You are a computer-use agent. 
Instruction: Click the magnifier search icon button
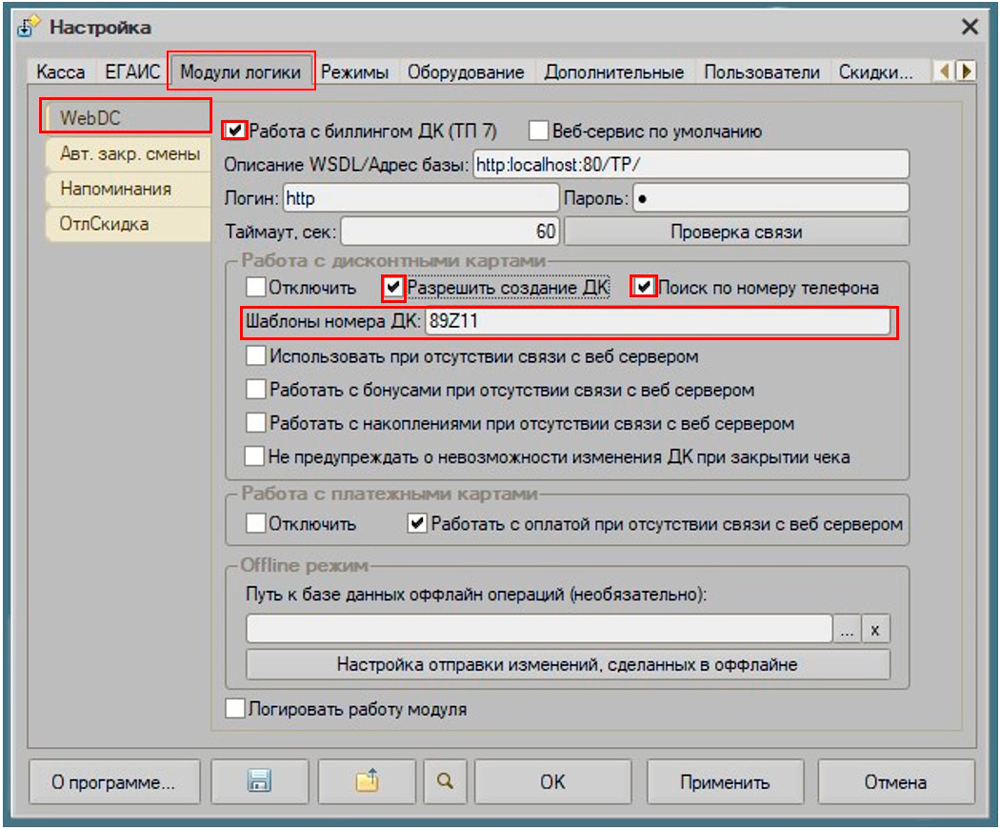pyautogui.click(x=444, y=782)
